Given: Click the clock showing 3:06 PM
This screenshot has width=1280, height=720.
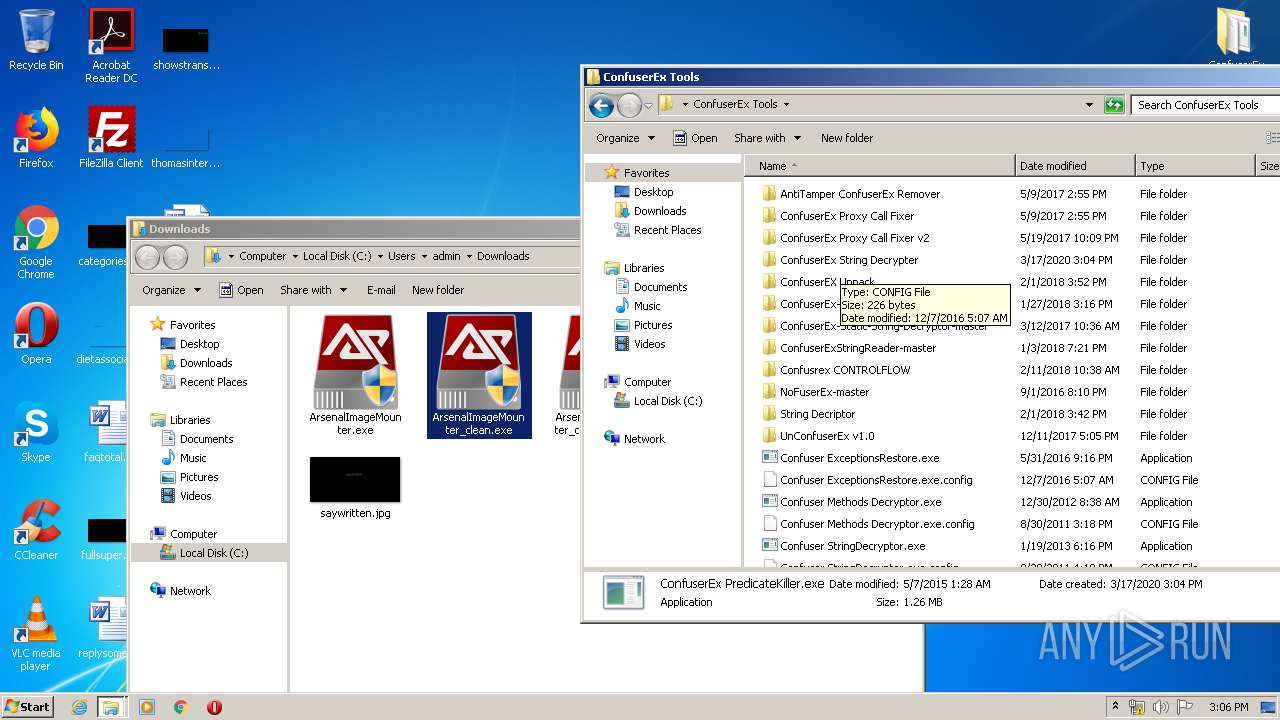Looking at the screenshot, I should point(1228,707).
